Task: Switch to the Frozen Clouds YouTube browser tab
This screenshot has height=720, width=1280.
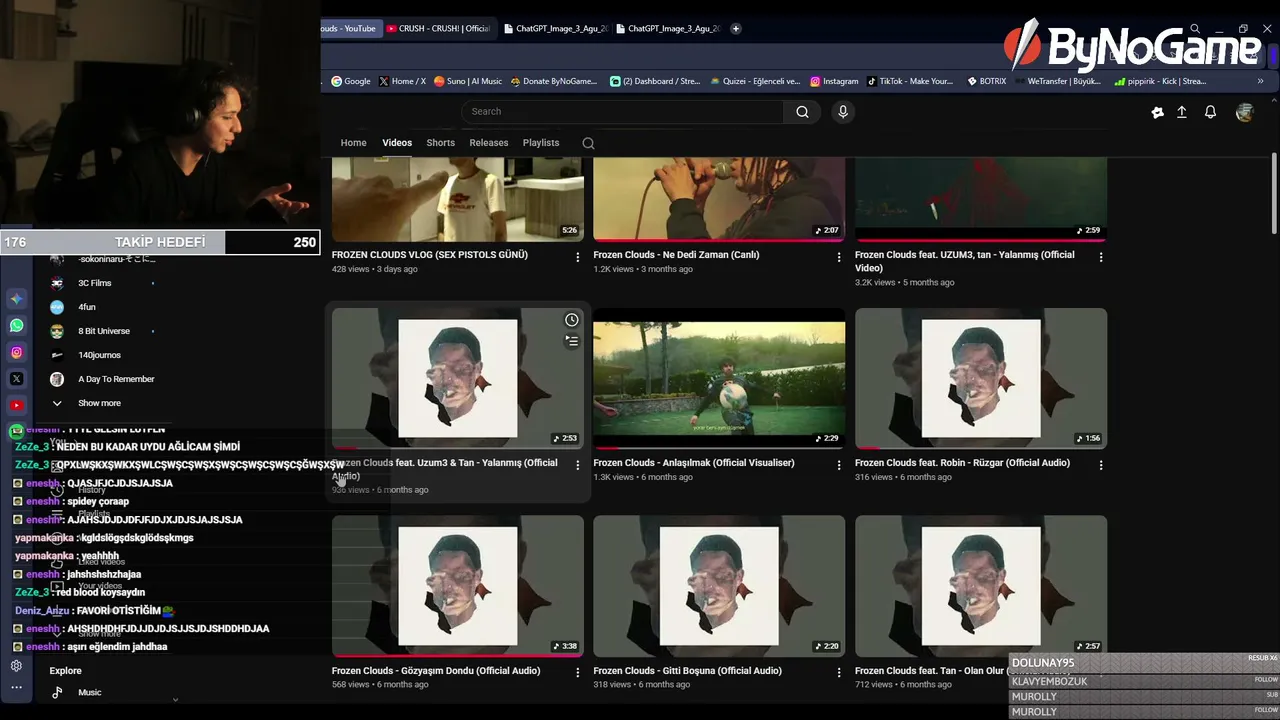Action: [349, 29]
